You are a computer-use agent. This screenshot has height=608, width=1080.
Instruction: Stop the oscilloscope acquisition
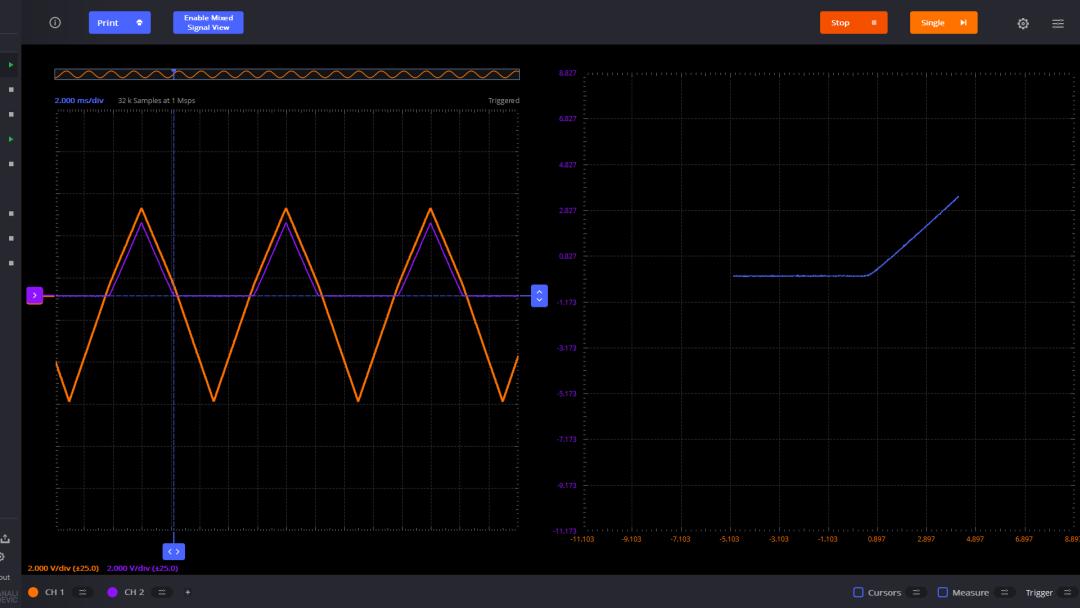coord(853,23)
